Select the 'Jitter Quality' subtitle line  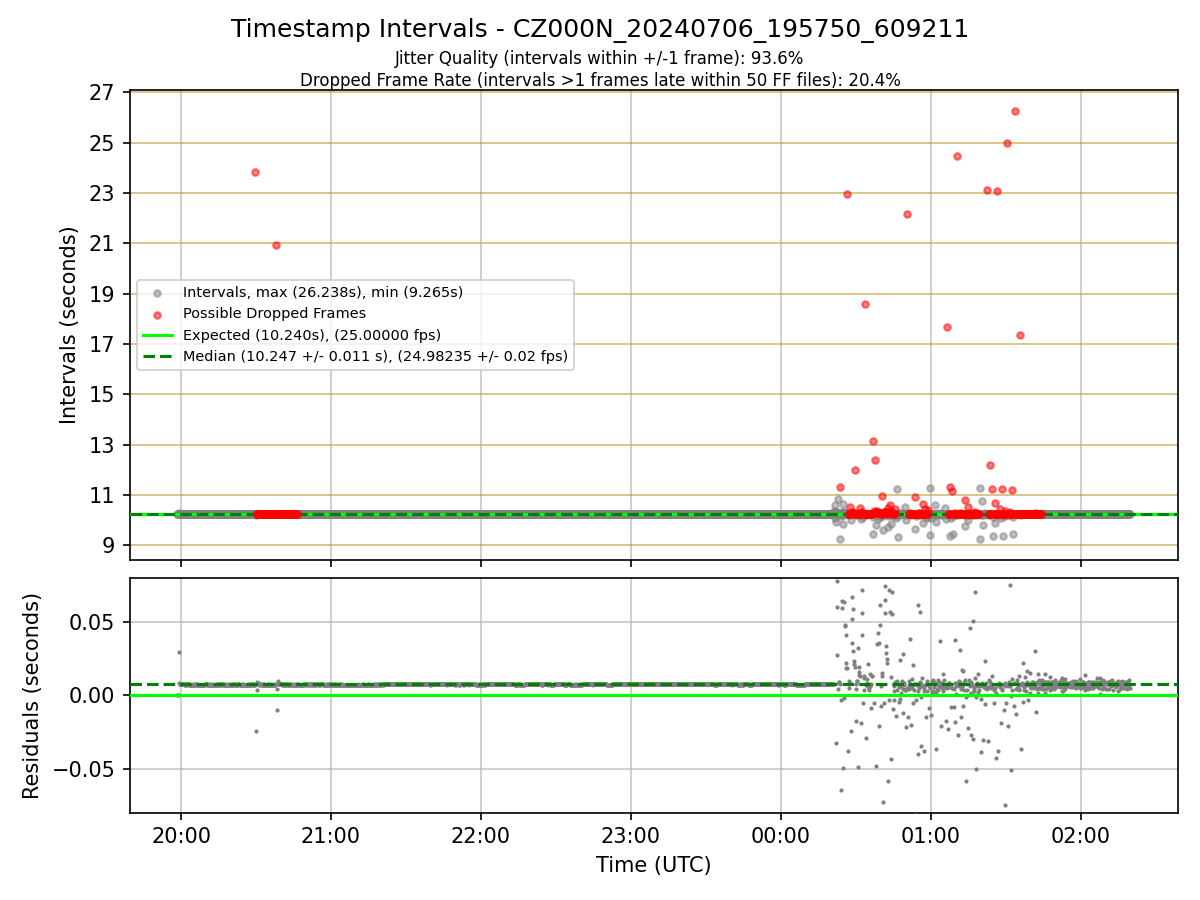tap(599, 58)
